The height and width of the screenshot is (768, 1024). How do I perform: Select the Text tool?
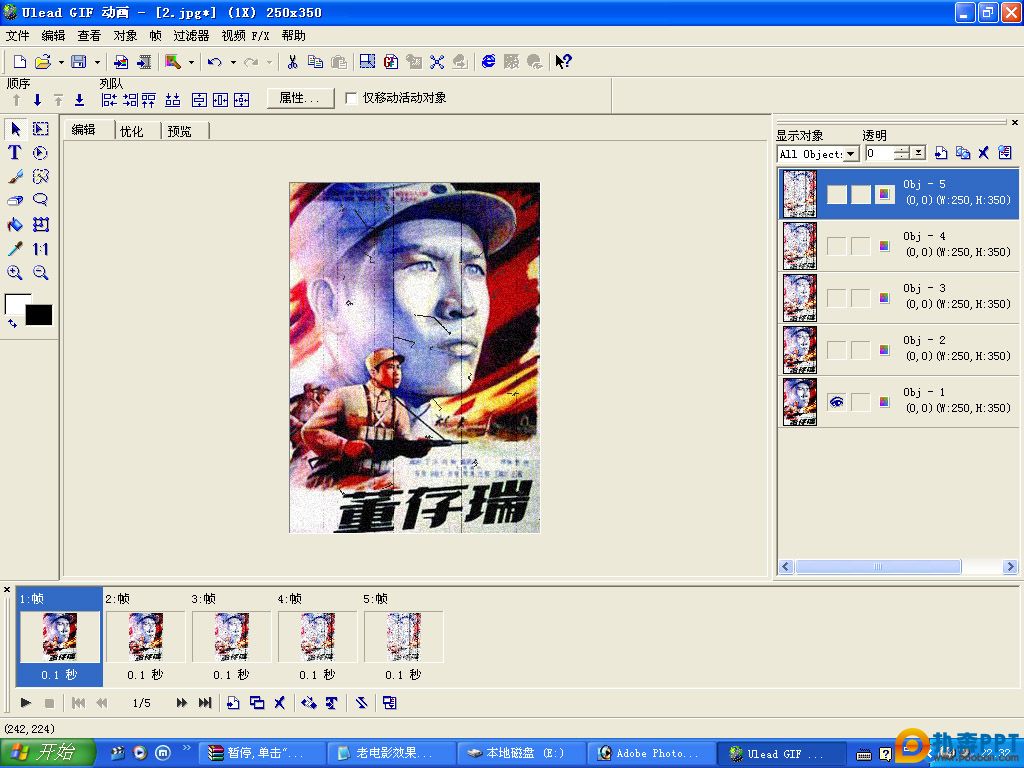[14, 153]
